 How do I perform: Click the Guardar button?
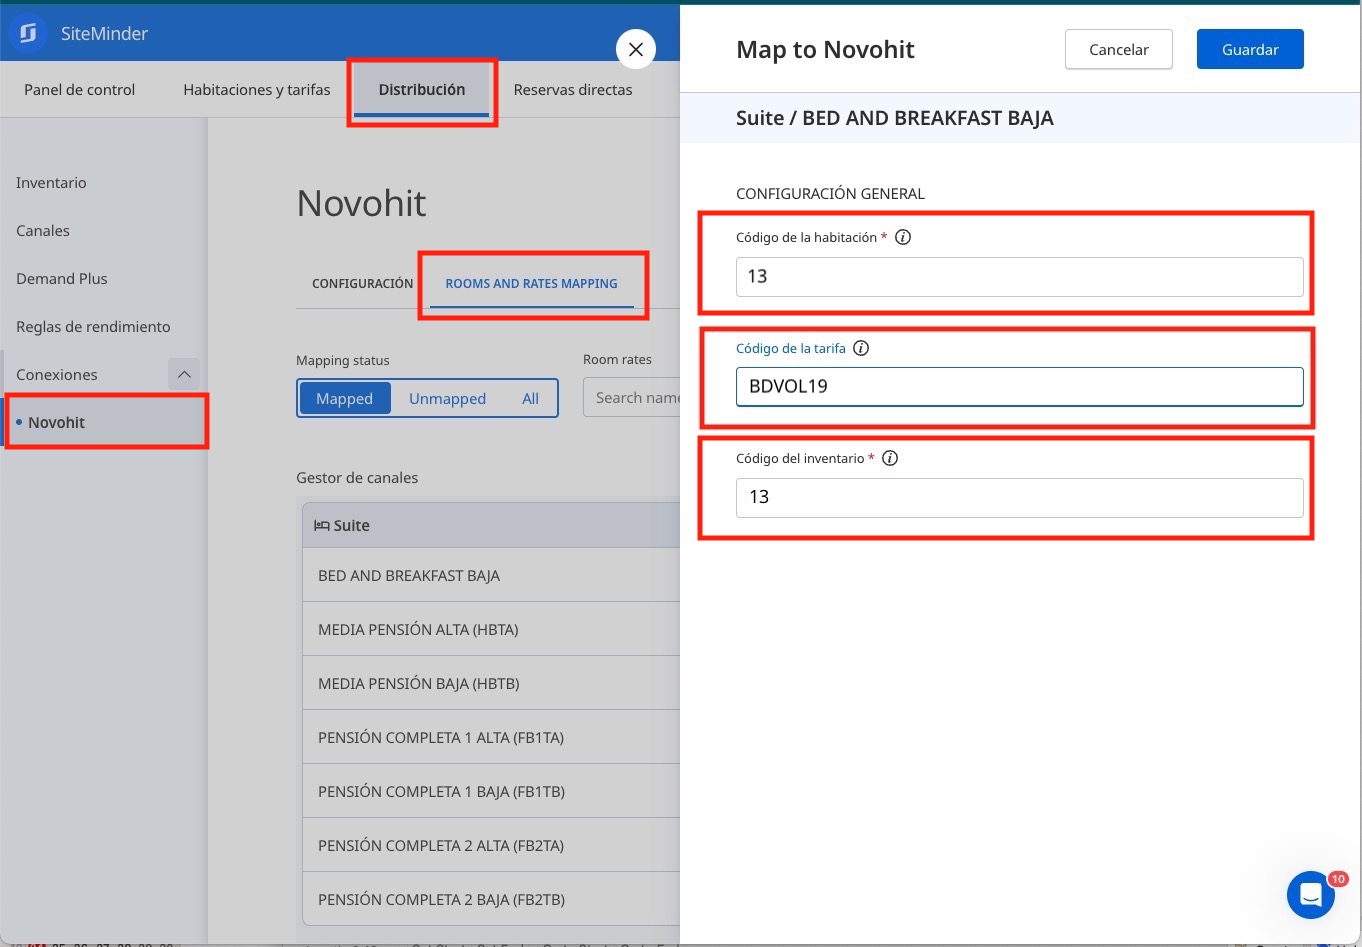(1250, 49)
